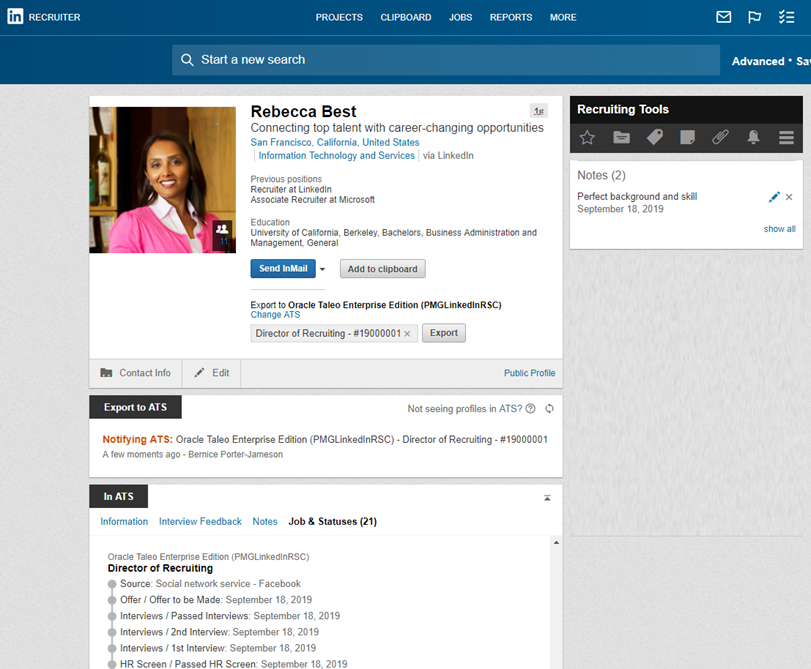
Task: Open the REPORTS menu
Action: click(511, 18)
